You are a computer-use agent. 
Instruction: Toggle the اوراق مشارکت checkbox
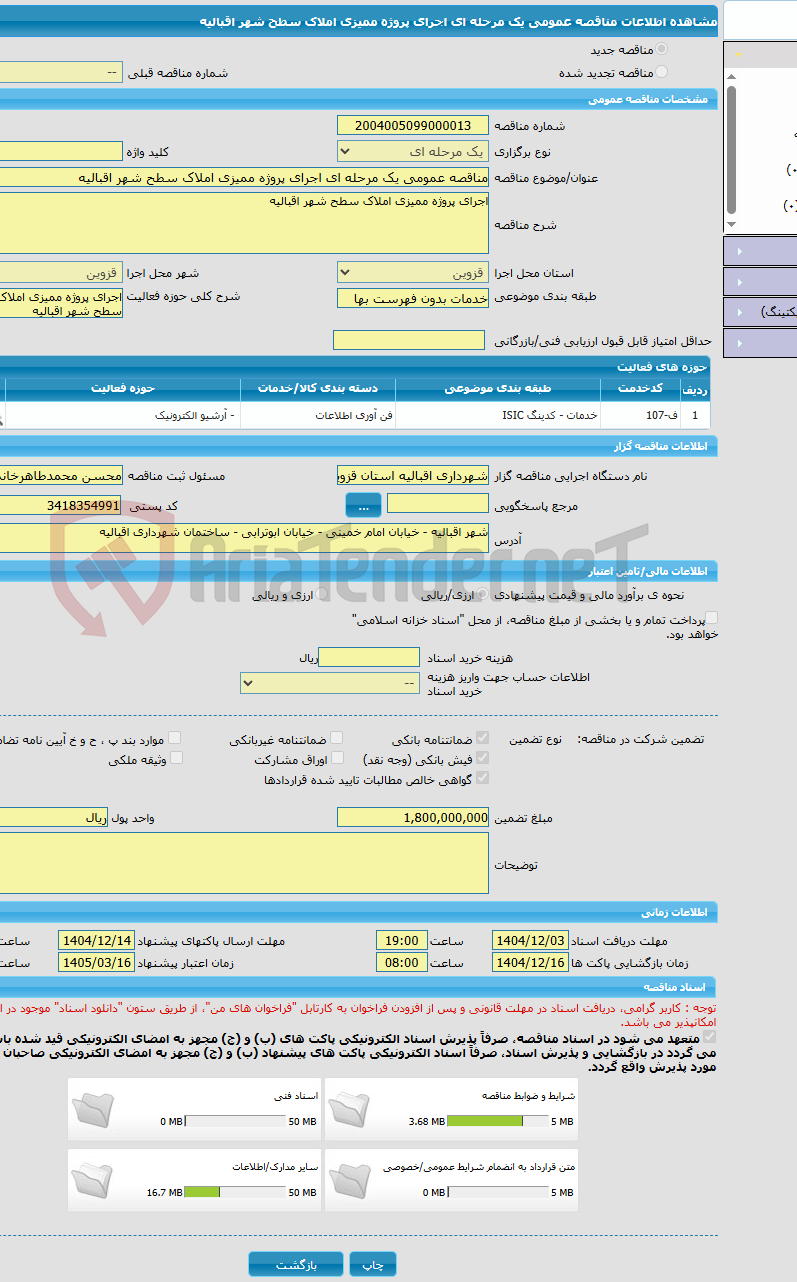tap(337, 759)
